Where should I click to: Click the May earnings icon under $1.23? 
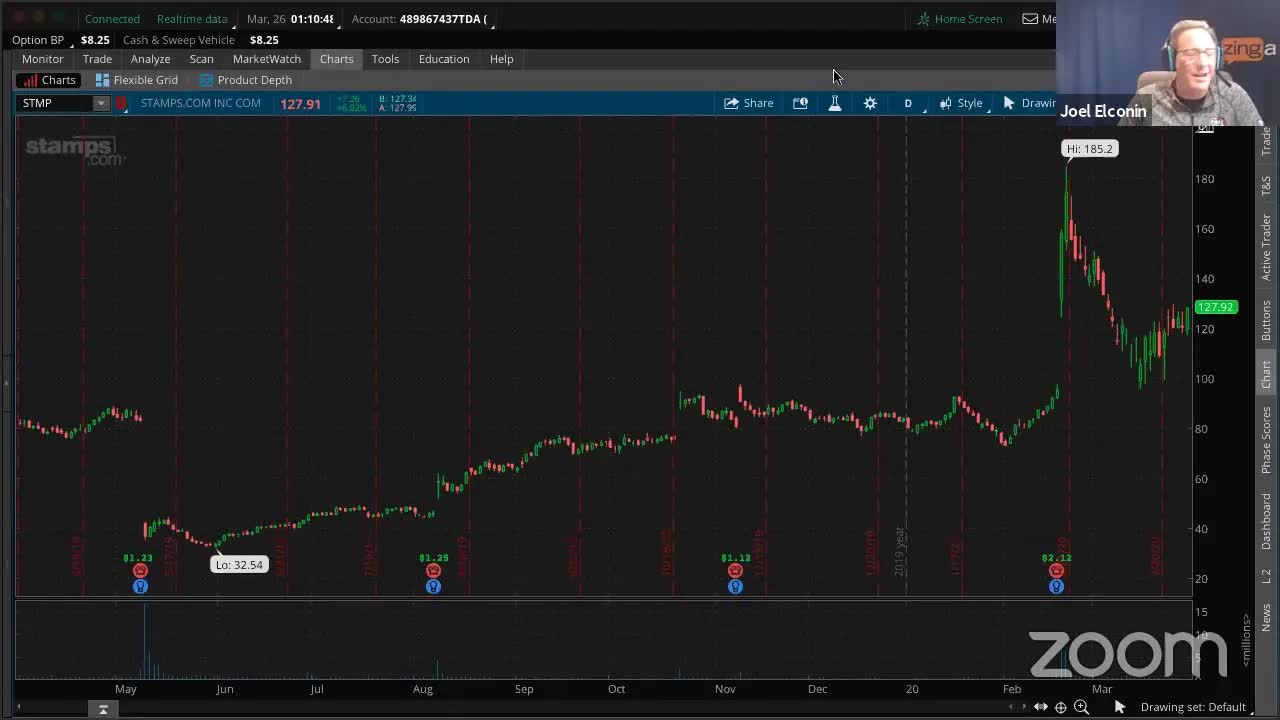pyautogui.click(x=140, y=571)
